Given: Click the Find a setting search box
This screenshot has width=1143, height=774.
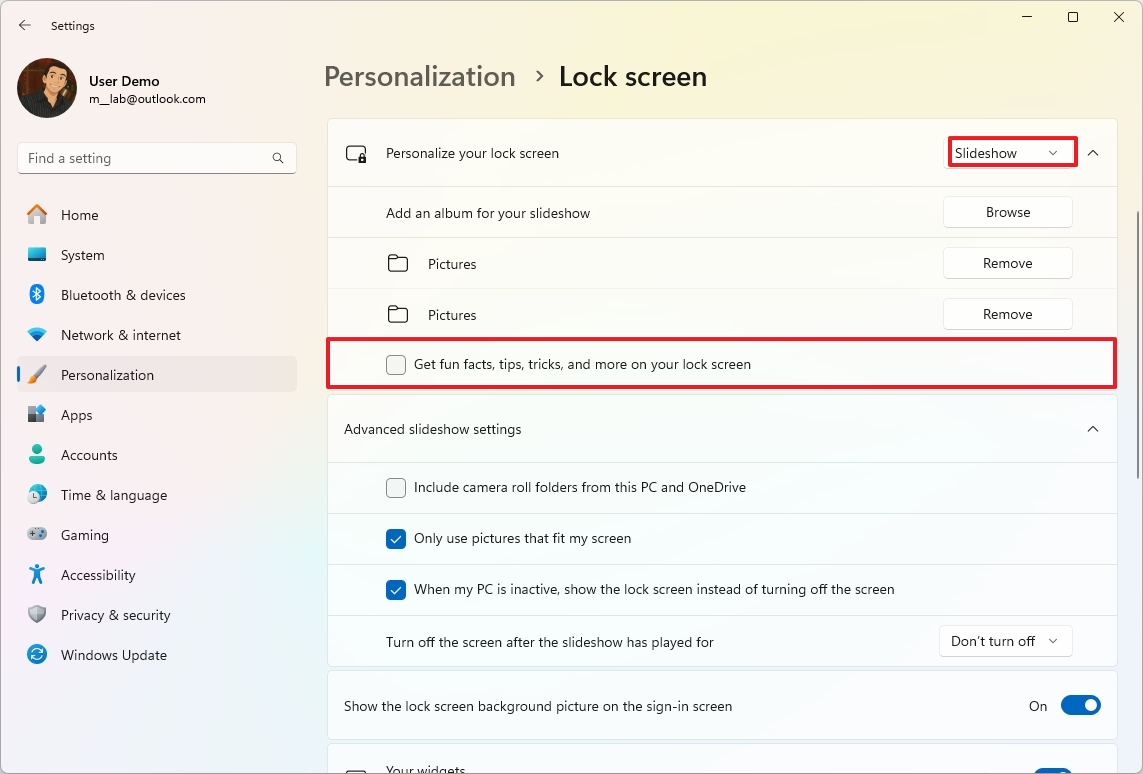Looking at the screenshot, I should click(x=145, y=158).
